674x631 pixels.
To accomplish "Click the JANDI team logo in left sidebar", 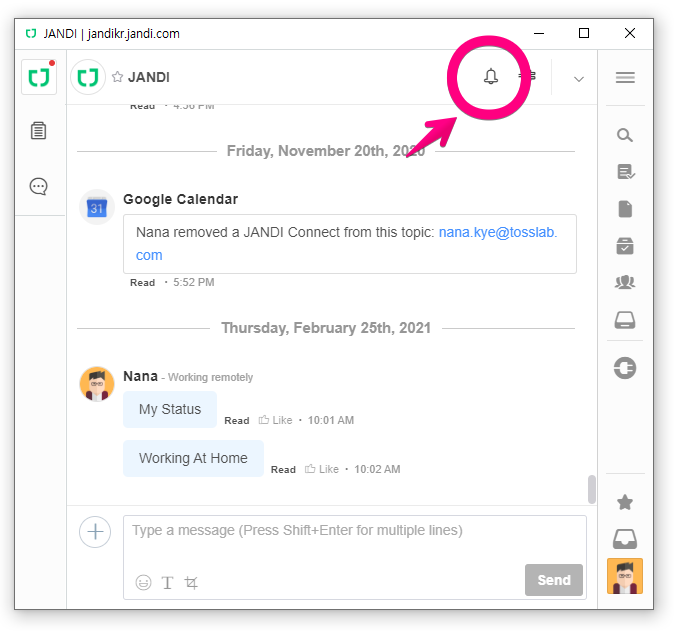I will (x=39, y=77).
